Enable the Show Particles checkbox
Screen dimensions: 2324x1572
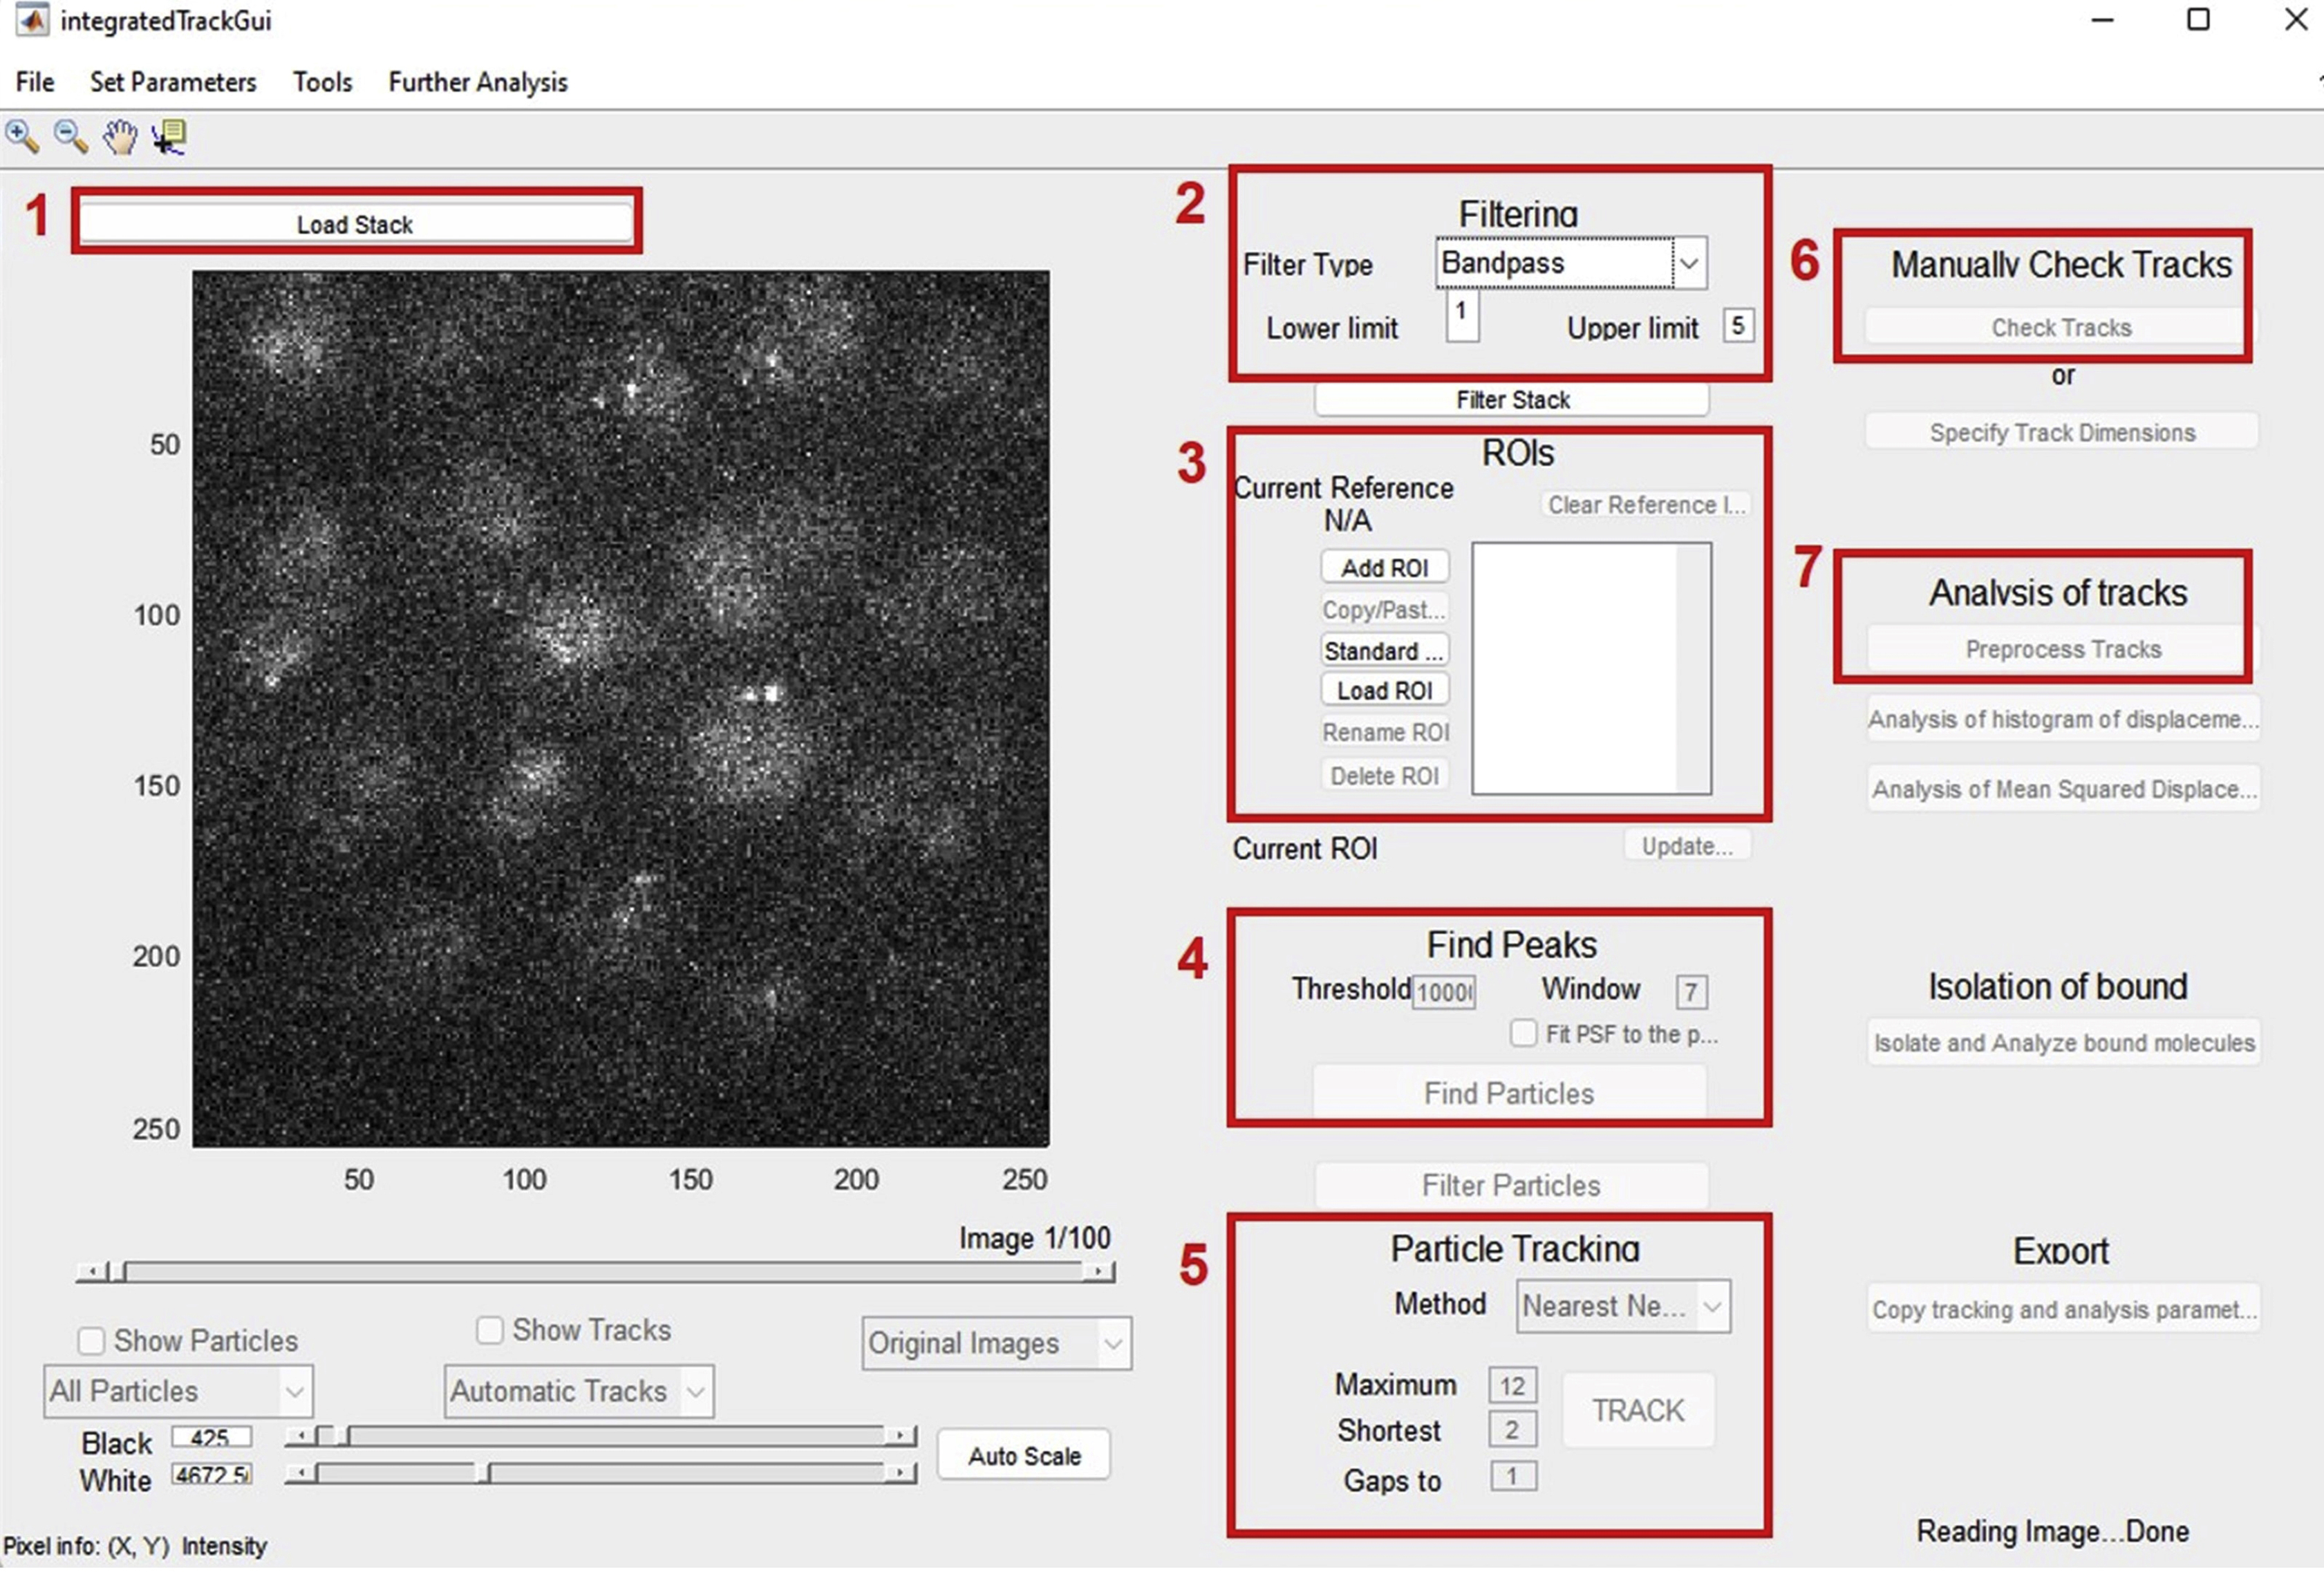point(91,1340)
